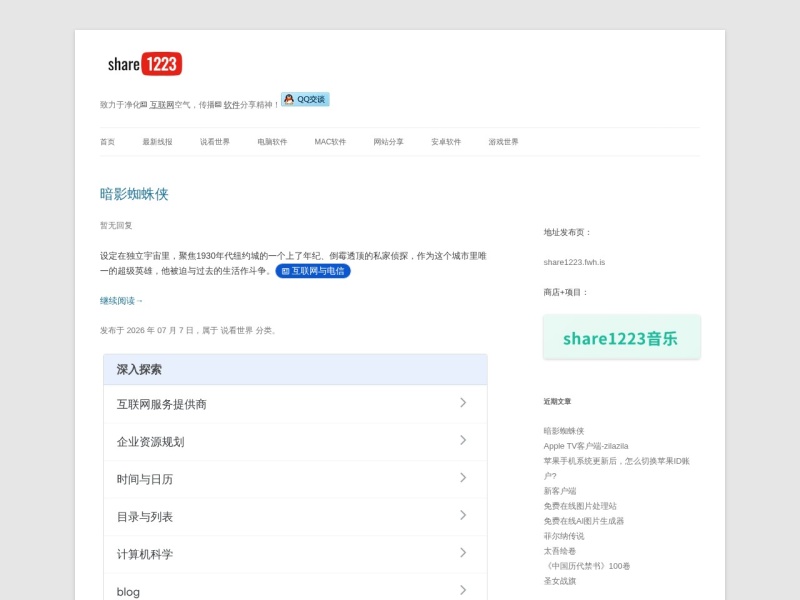Screen dimensions: 800x600
Task: Open recent article 太吾绘卷
Action: pos(560,551)
